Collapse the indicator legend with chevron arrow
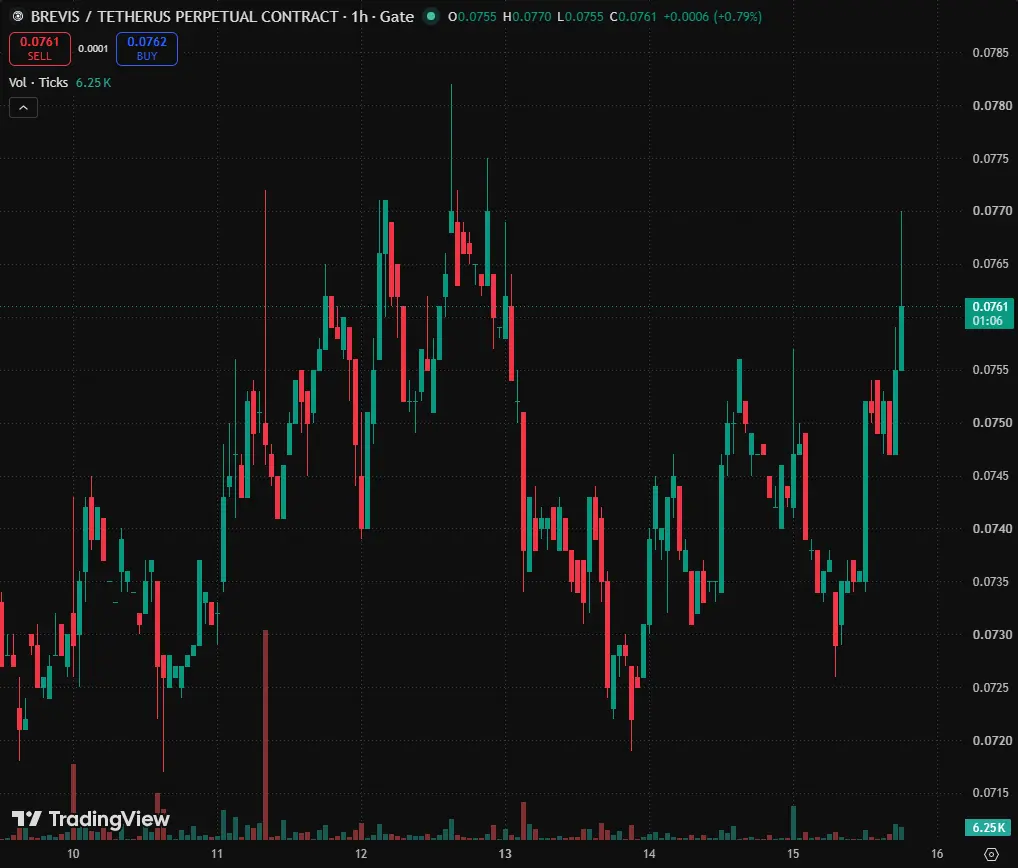 23,108
